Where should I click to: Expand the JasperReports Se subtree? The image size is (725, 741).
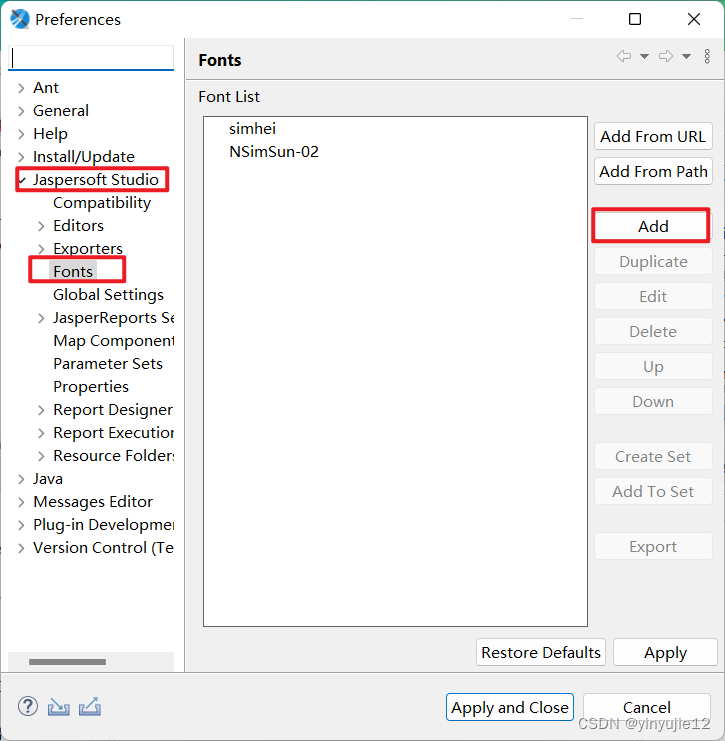tap(42, 318)
